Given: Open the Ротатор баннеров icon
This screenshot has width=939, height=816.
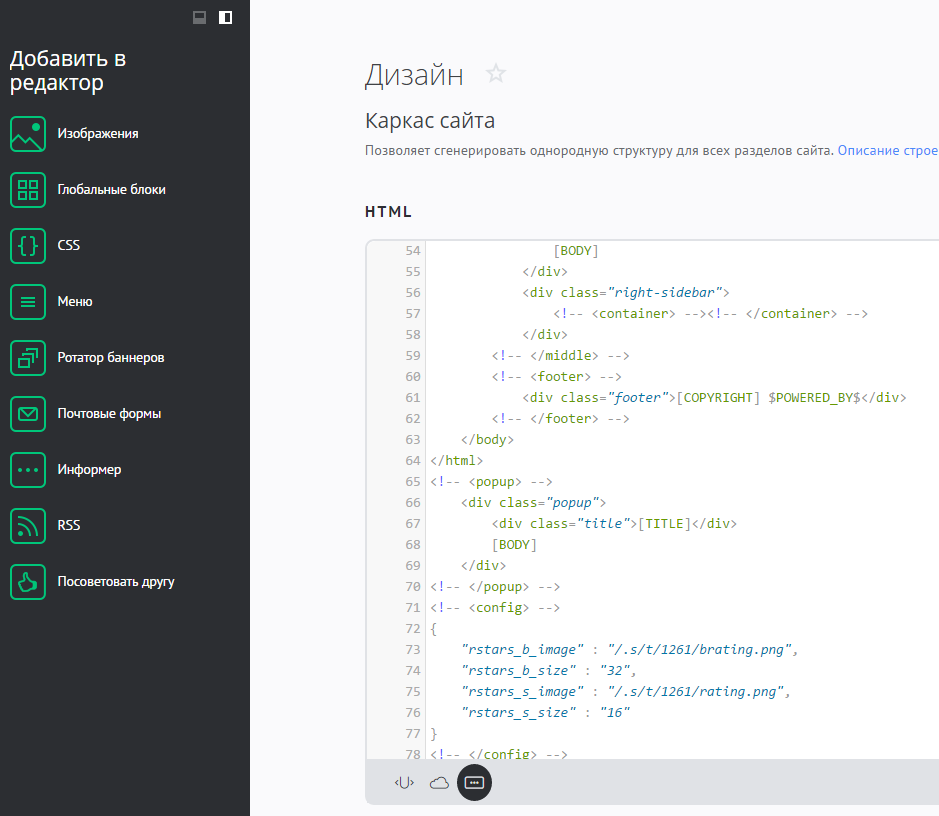Looking at the screenshot, I should click(28, 358).
